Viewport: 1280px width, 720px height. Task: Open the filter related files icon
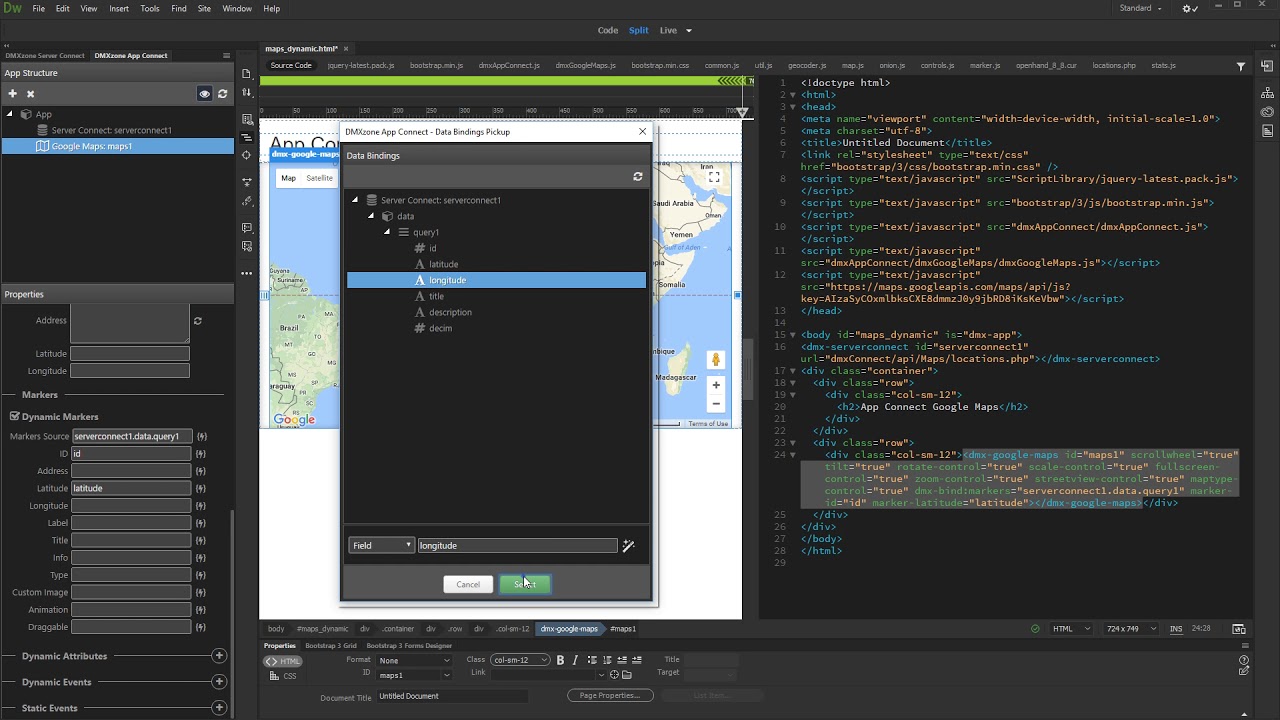pos(1241,66)
